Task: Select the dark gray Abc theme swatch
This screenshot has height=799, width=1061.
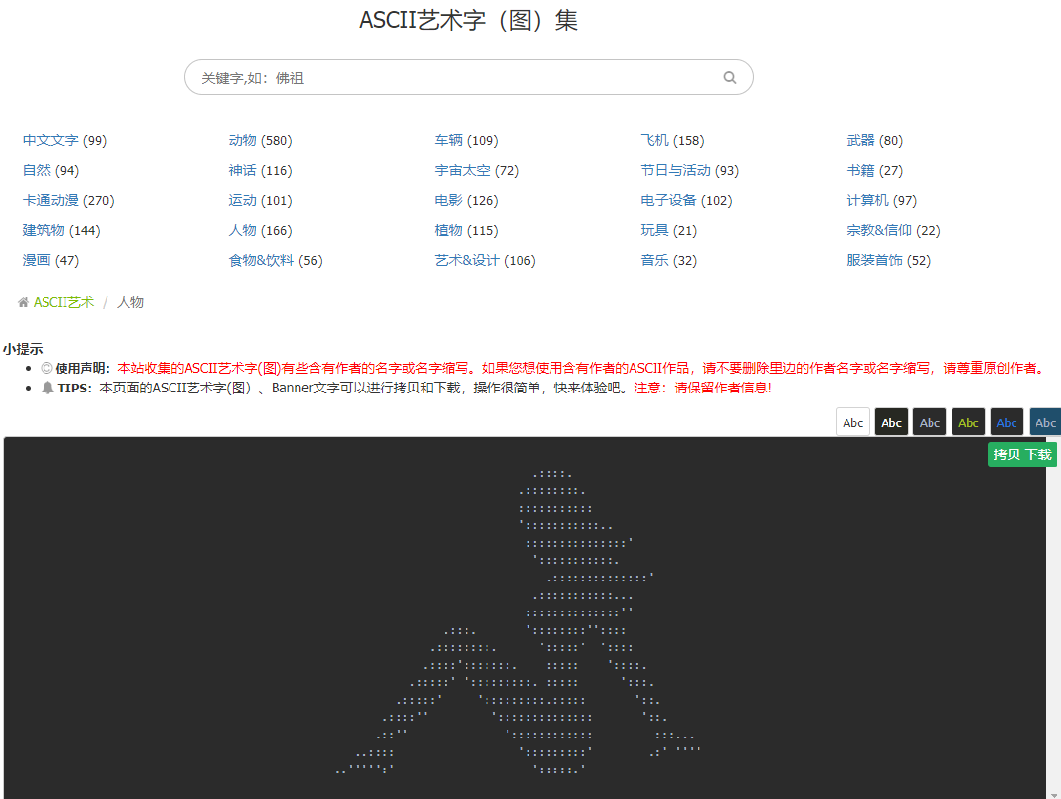Action: [930, 422]
